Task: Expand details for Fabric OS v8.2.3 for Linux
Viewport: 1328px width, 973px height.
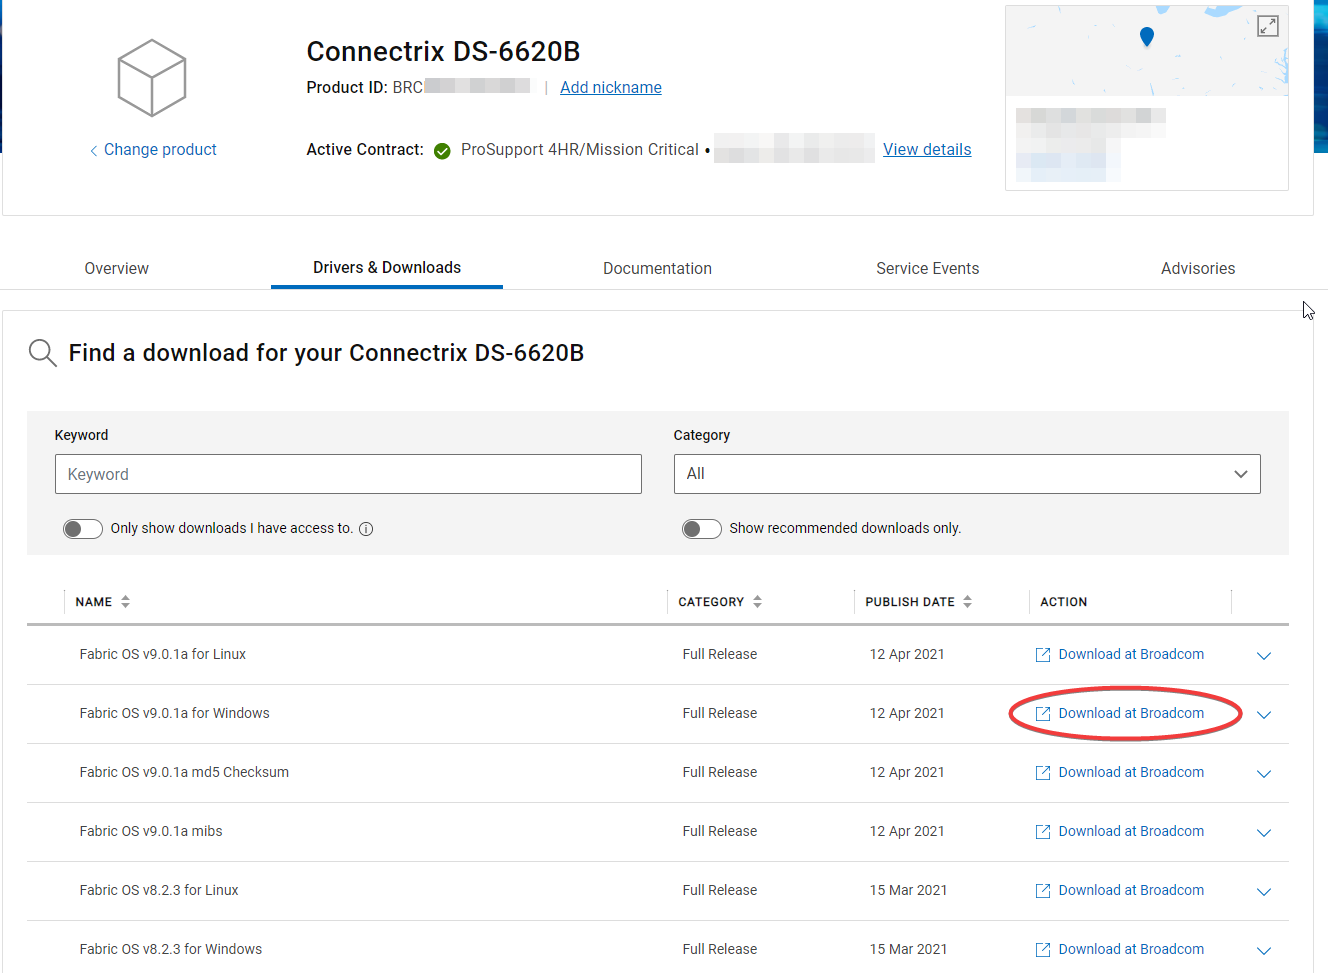Action: (x=1263, y=891)
